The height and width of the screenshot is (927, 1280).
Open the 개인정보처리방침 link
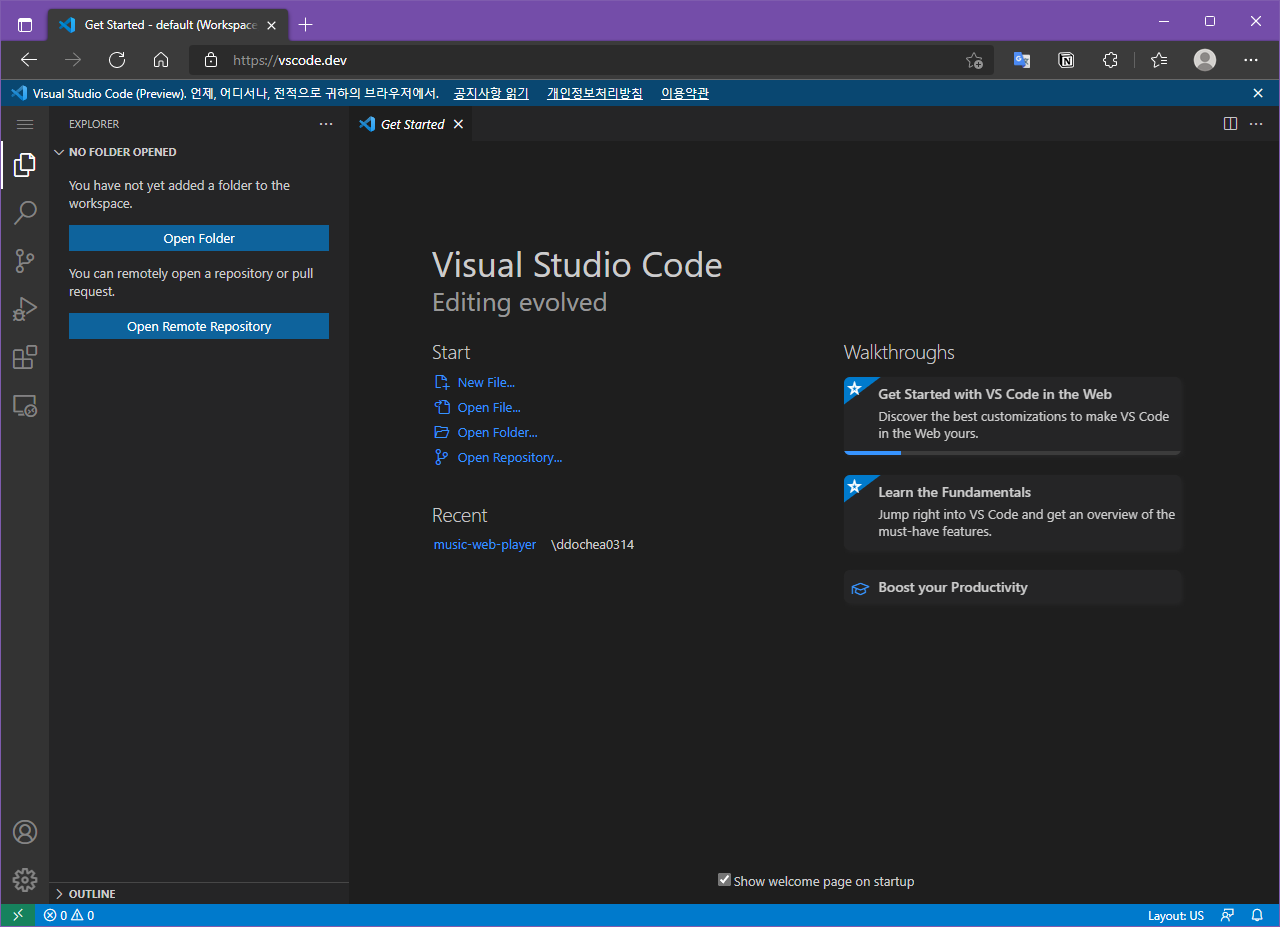[595, 93]
